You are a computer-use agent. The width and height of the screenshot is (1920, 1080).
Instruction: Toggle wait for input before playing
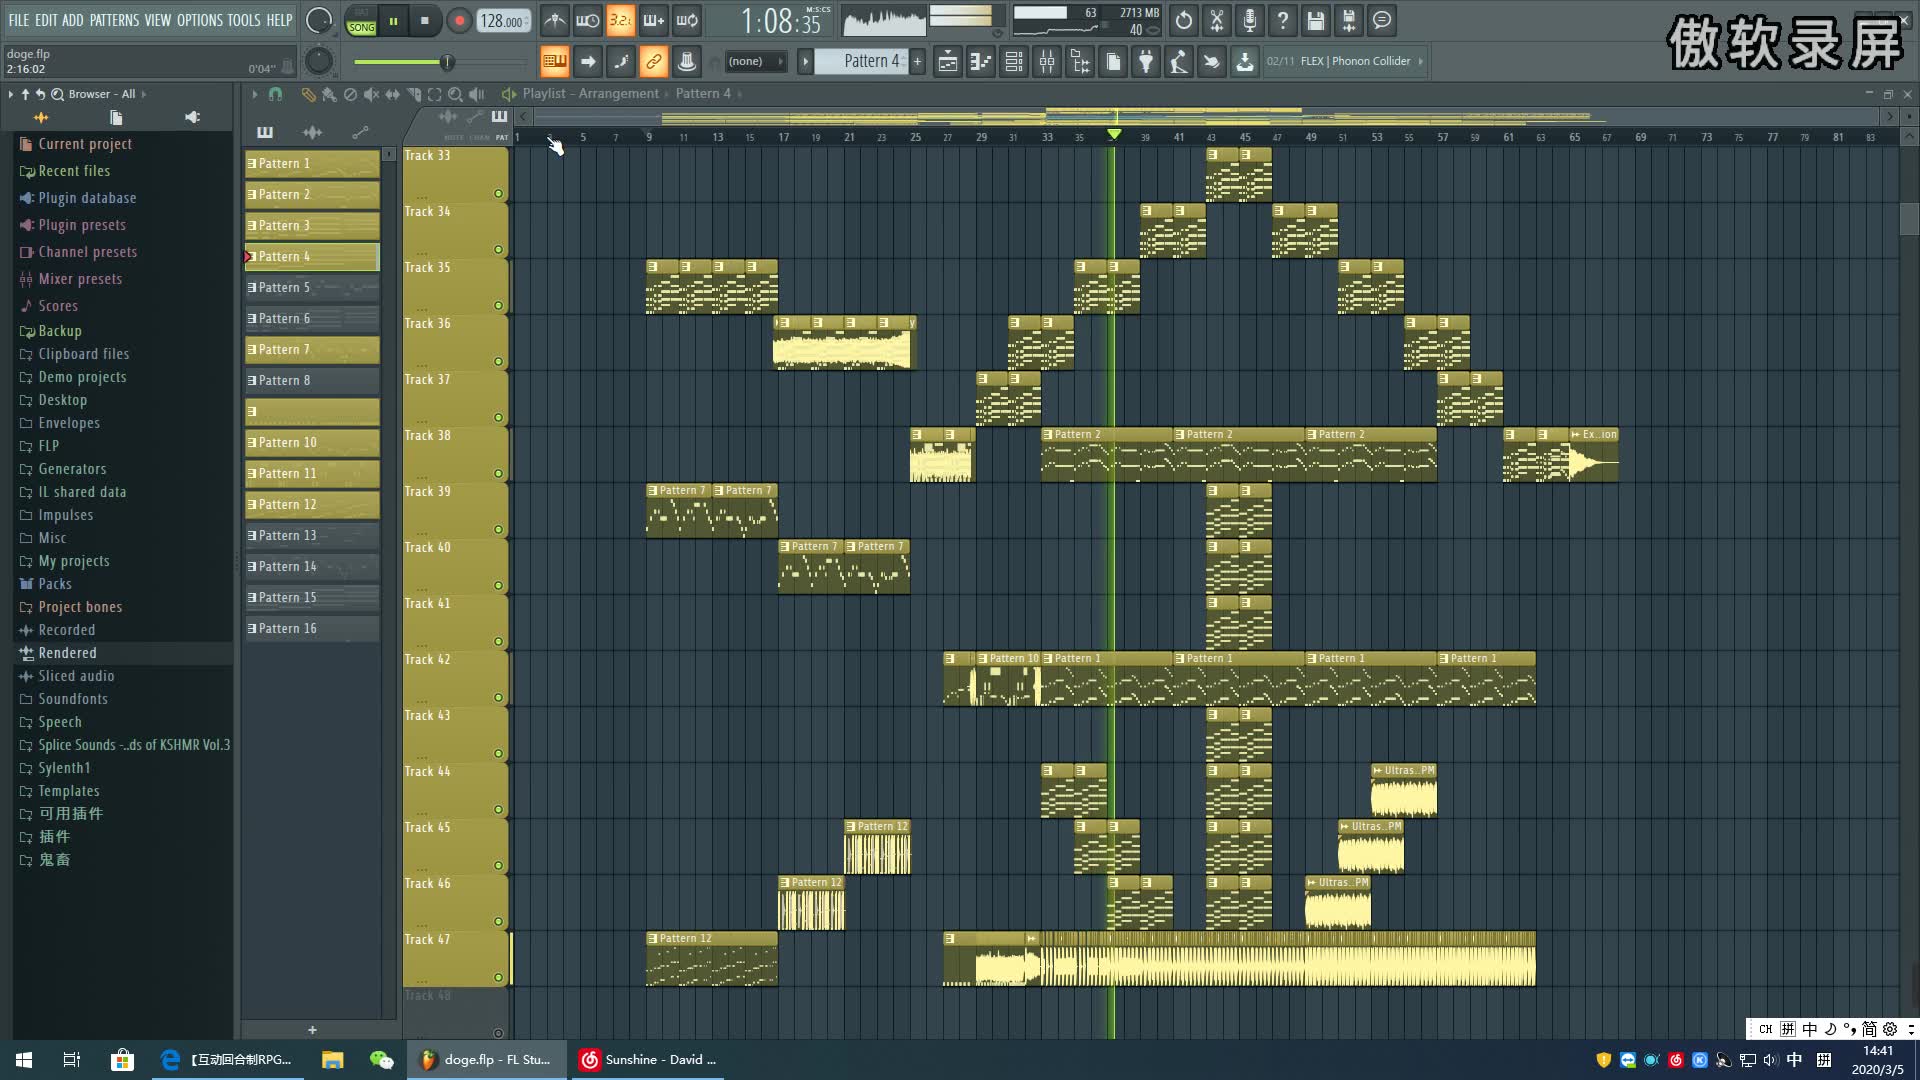tap(588, 20)
